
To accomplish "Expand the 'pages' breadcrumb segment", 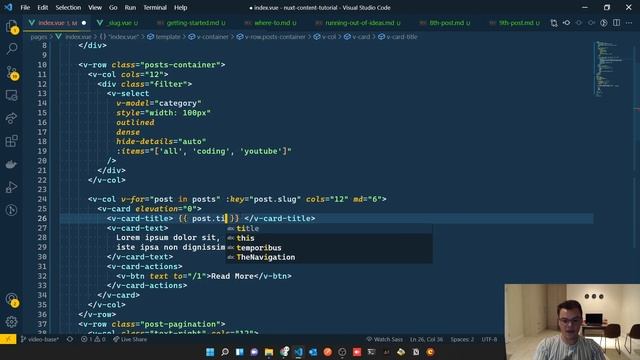I will click(39, 37).
